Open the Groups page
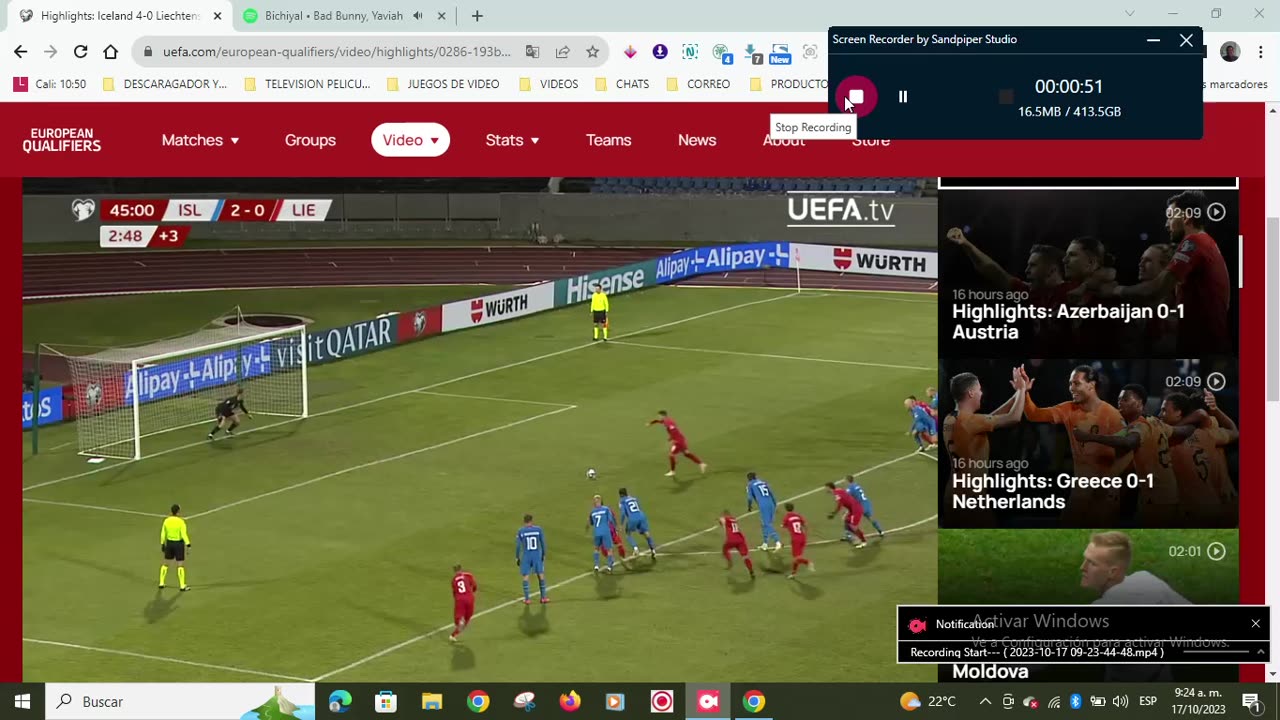The height and width of the screenshot is (720, 1280). (310, 140)
